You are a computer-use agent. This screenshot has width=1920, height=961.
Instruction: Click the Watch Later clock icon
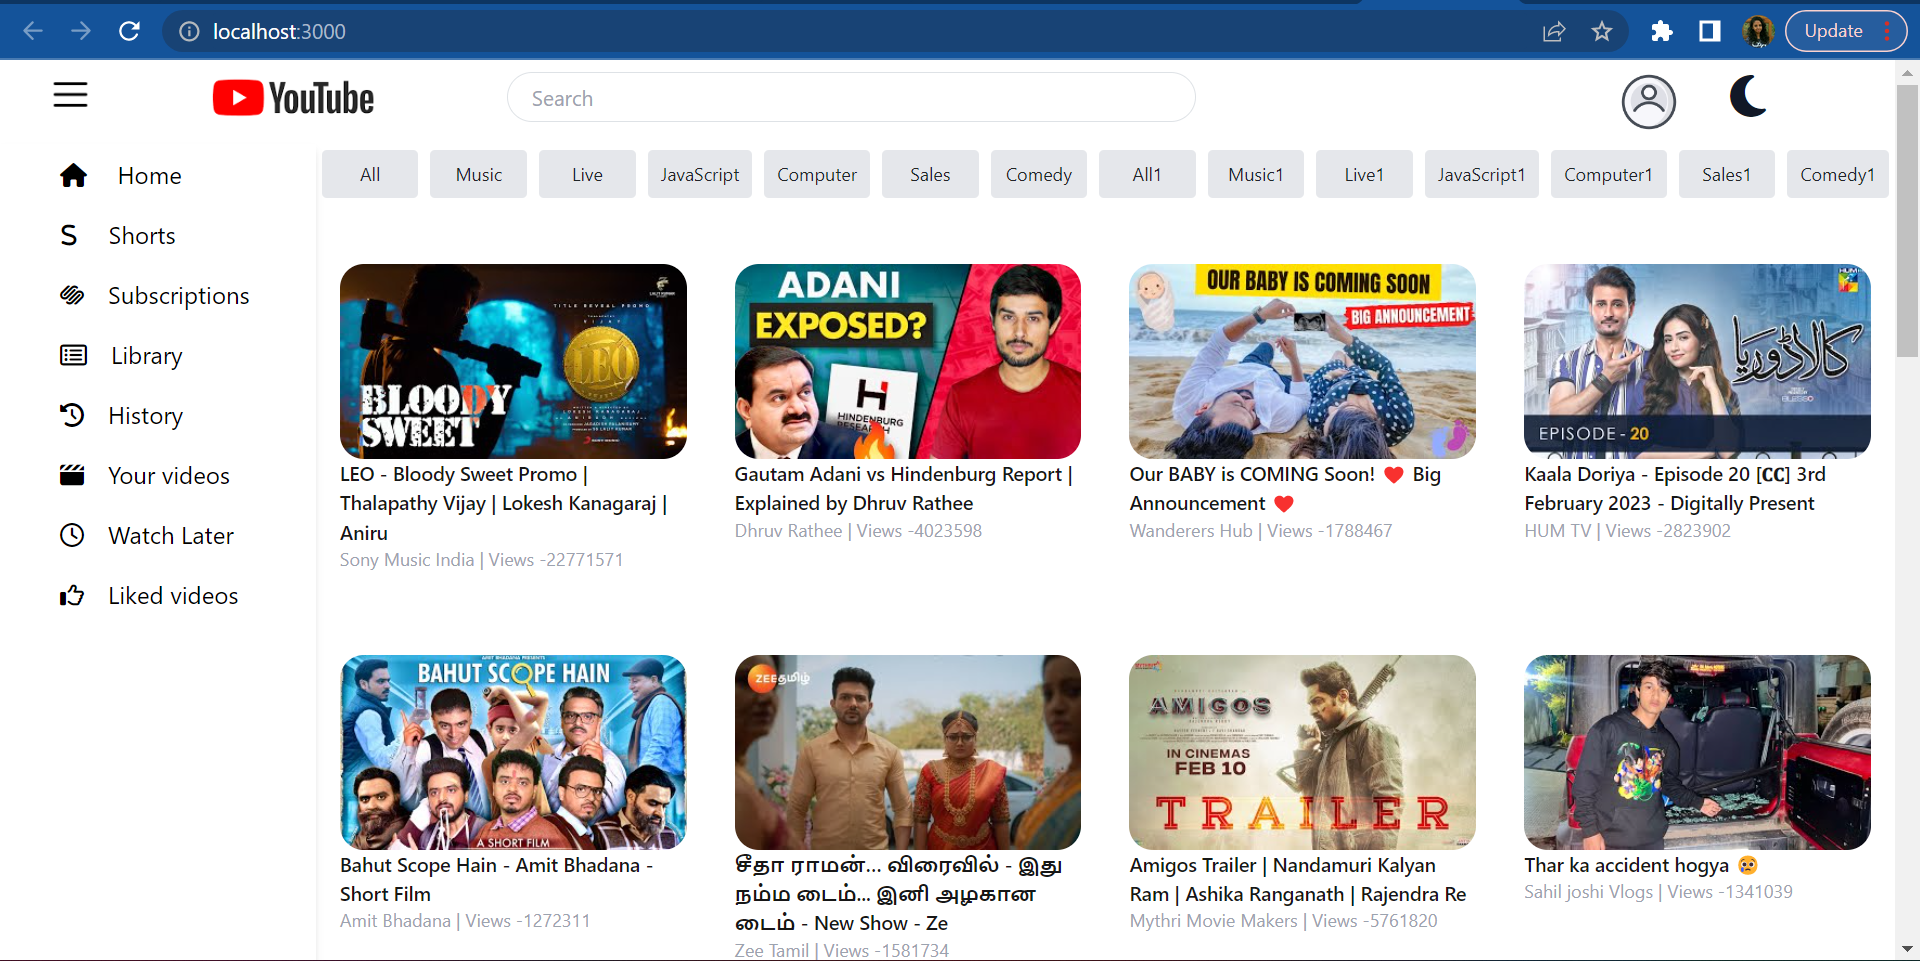tap(72, 535)
